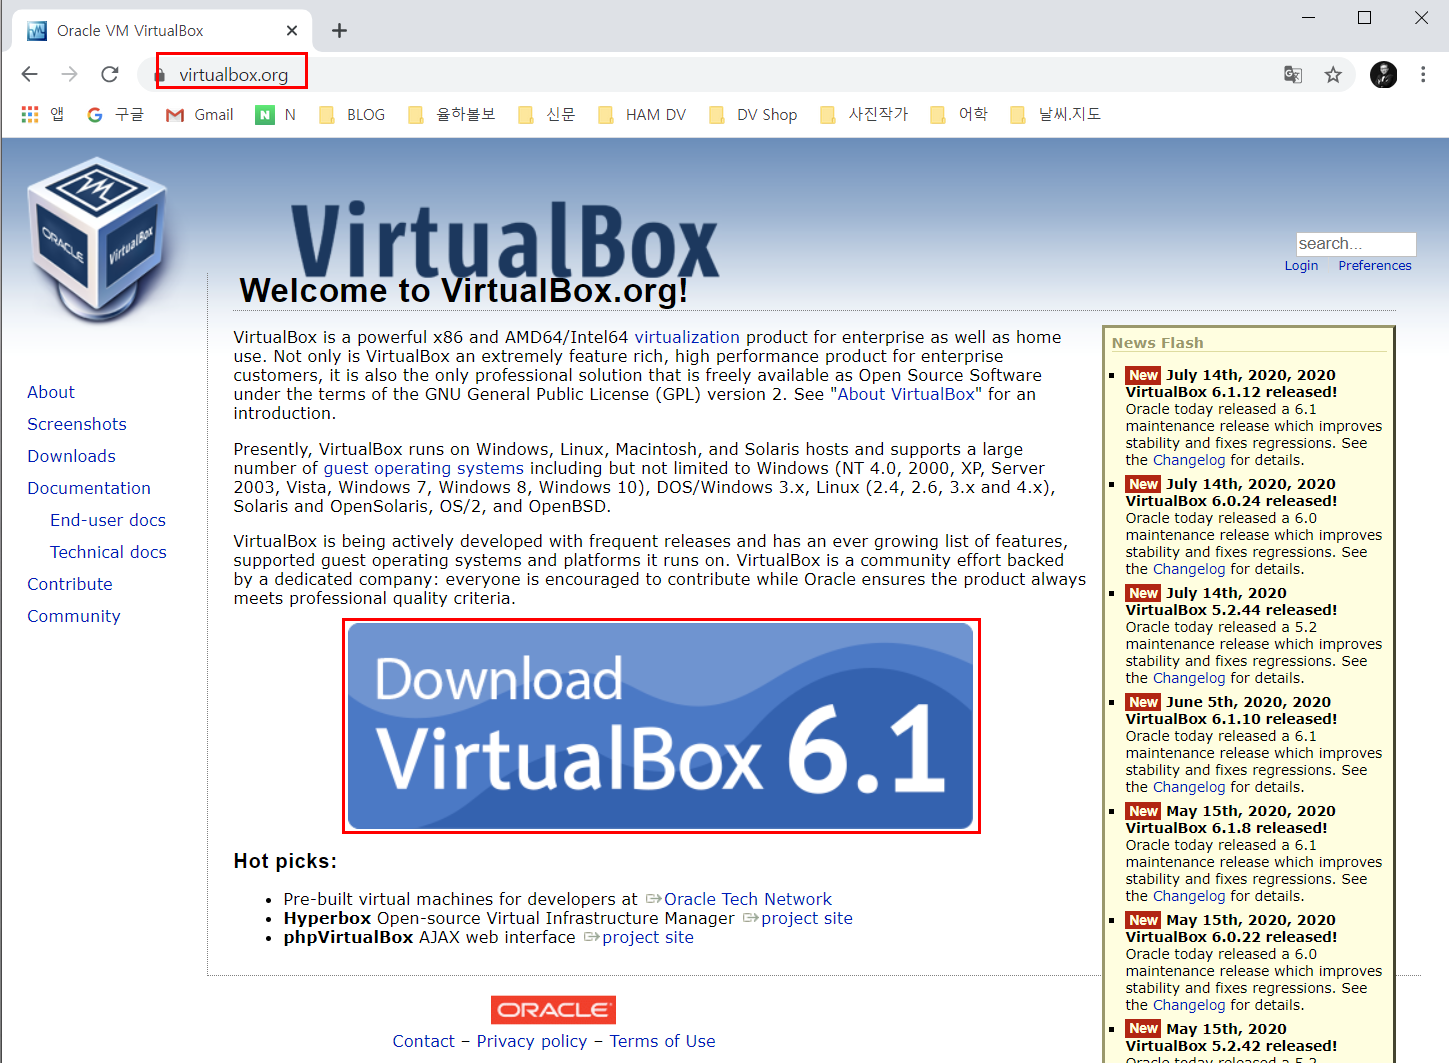Open the BLOG bookmark folder

tap(352, 114)
